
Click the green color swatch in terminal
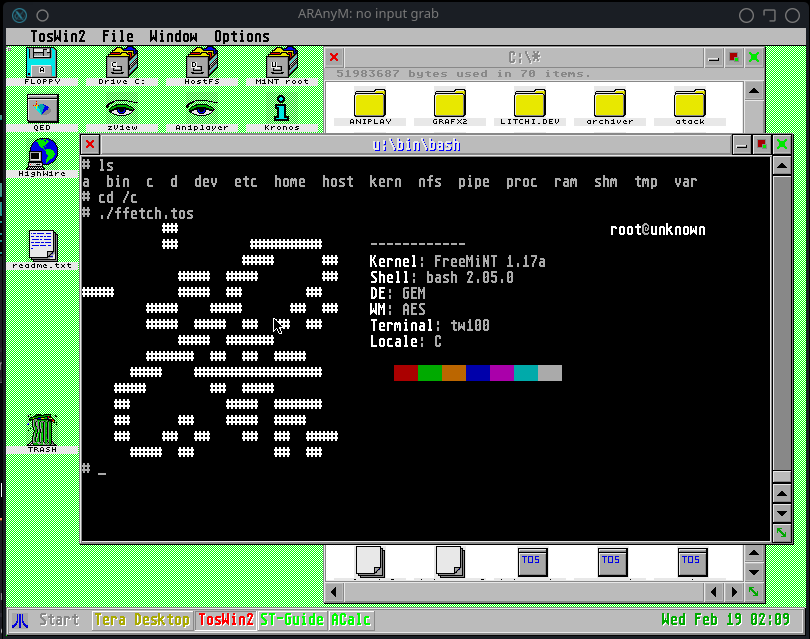430,373
